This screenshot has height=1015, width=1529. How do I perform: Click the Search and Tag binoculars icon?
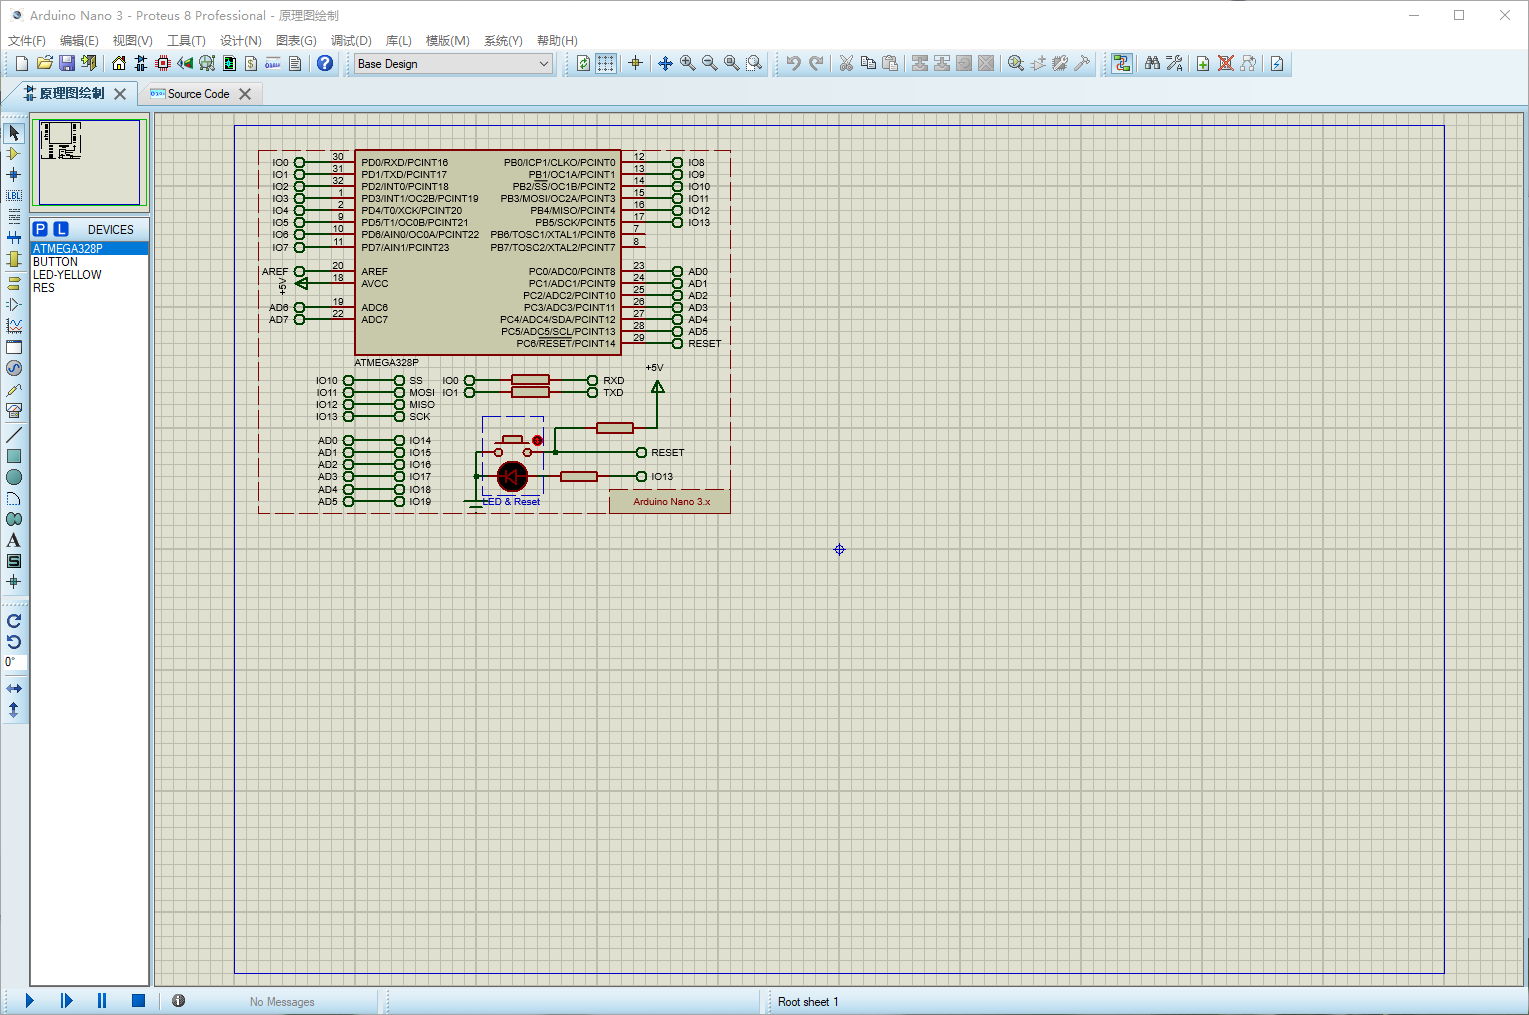[x=1153, y=63]
